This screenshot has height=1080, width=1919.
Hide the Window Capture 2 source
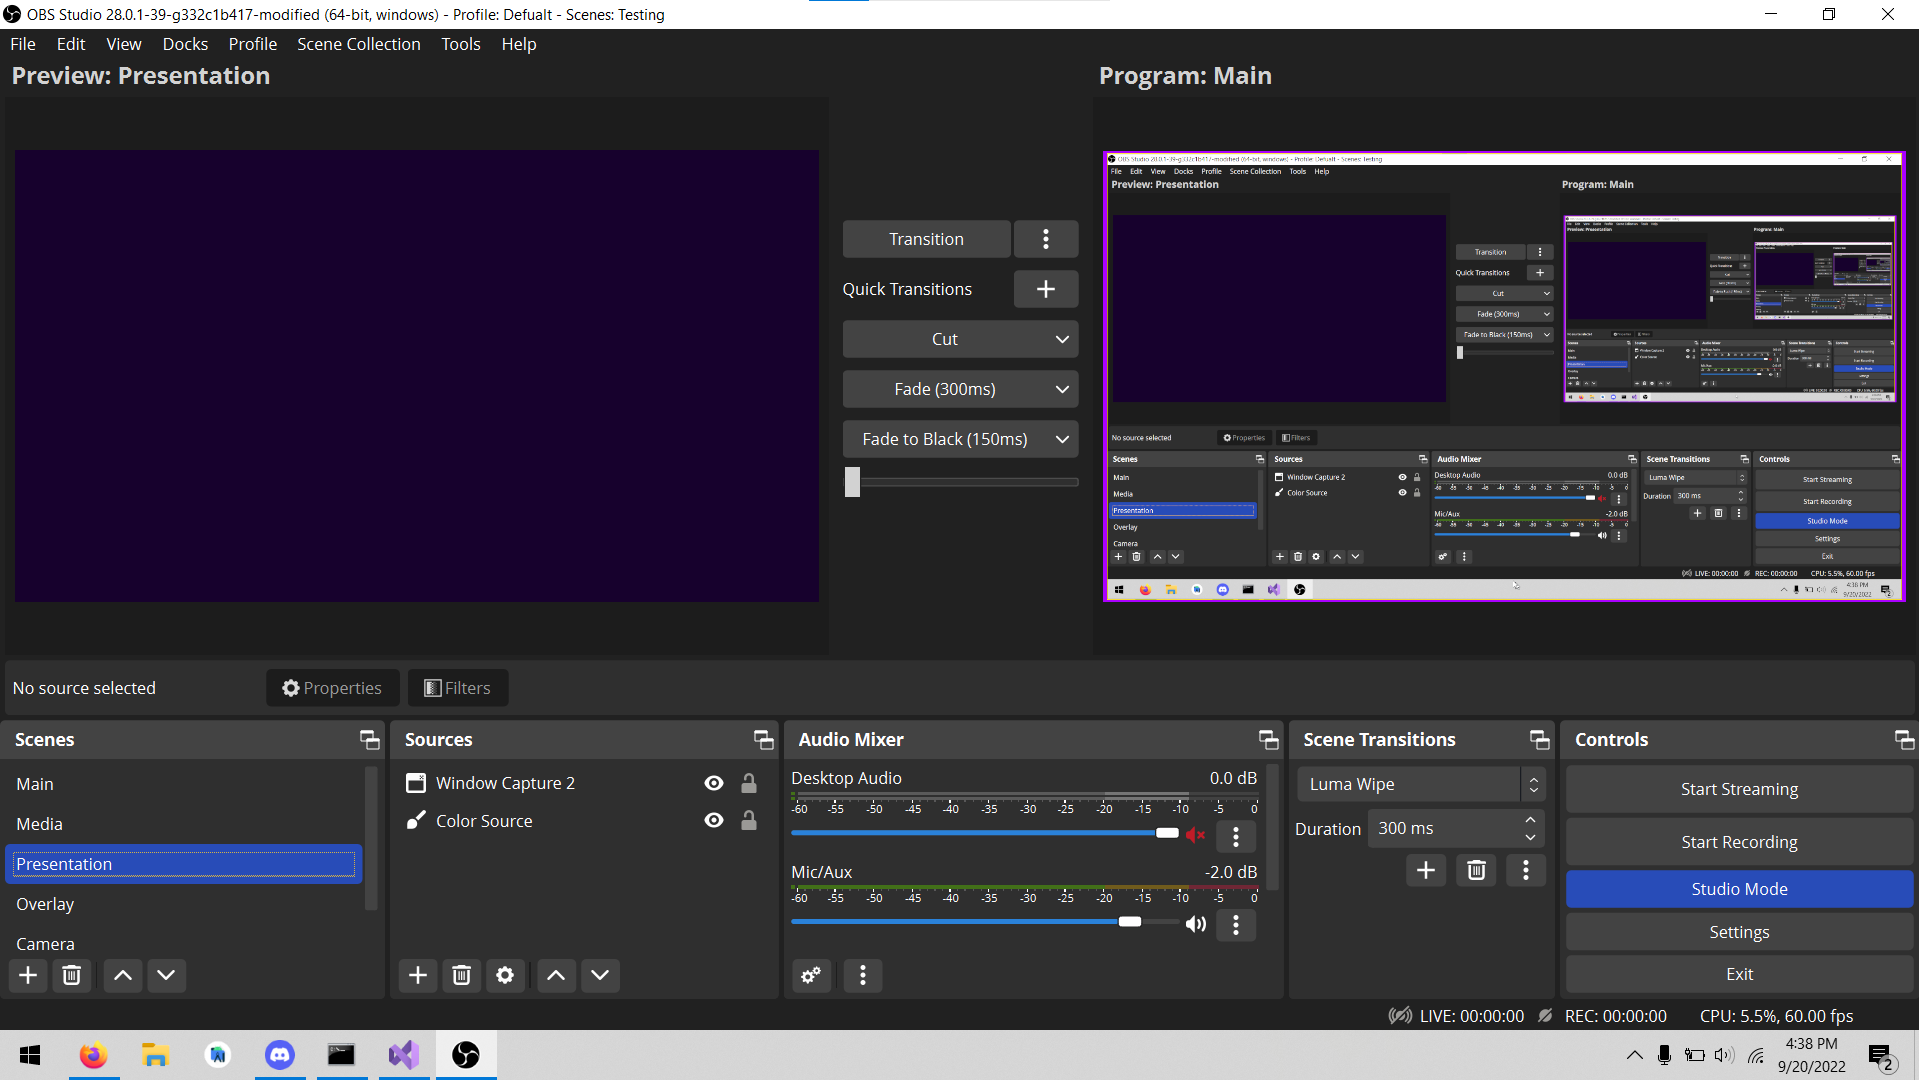(x=714, y=783)
